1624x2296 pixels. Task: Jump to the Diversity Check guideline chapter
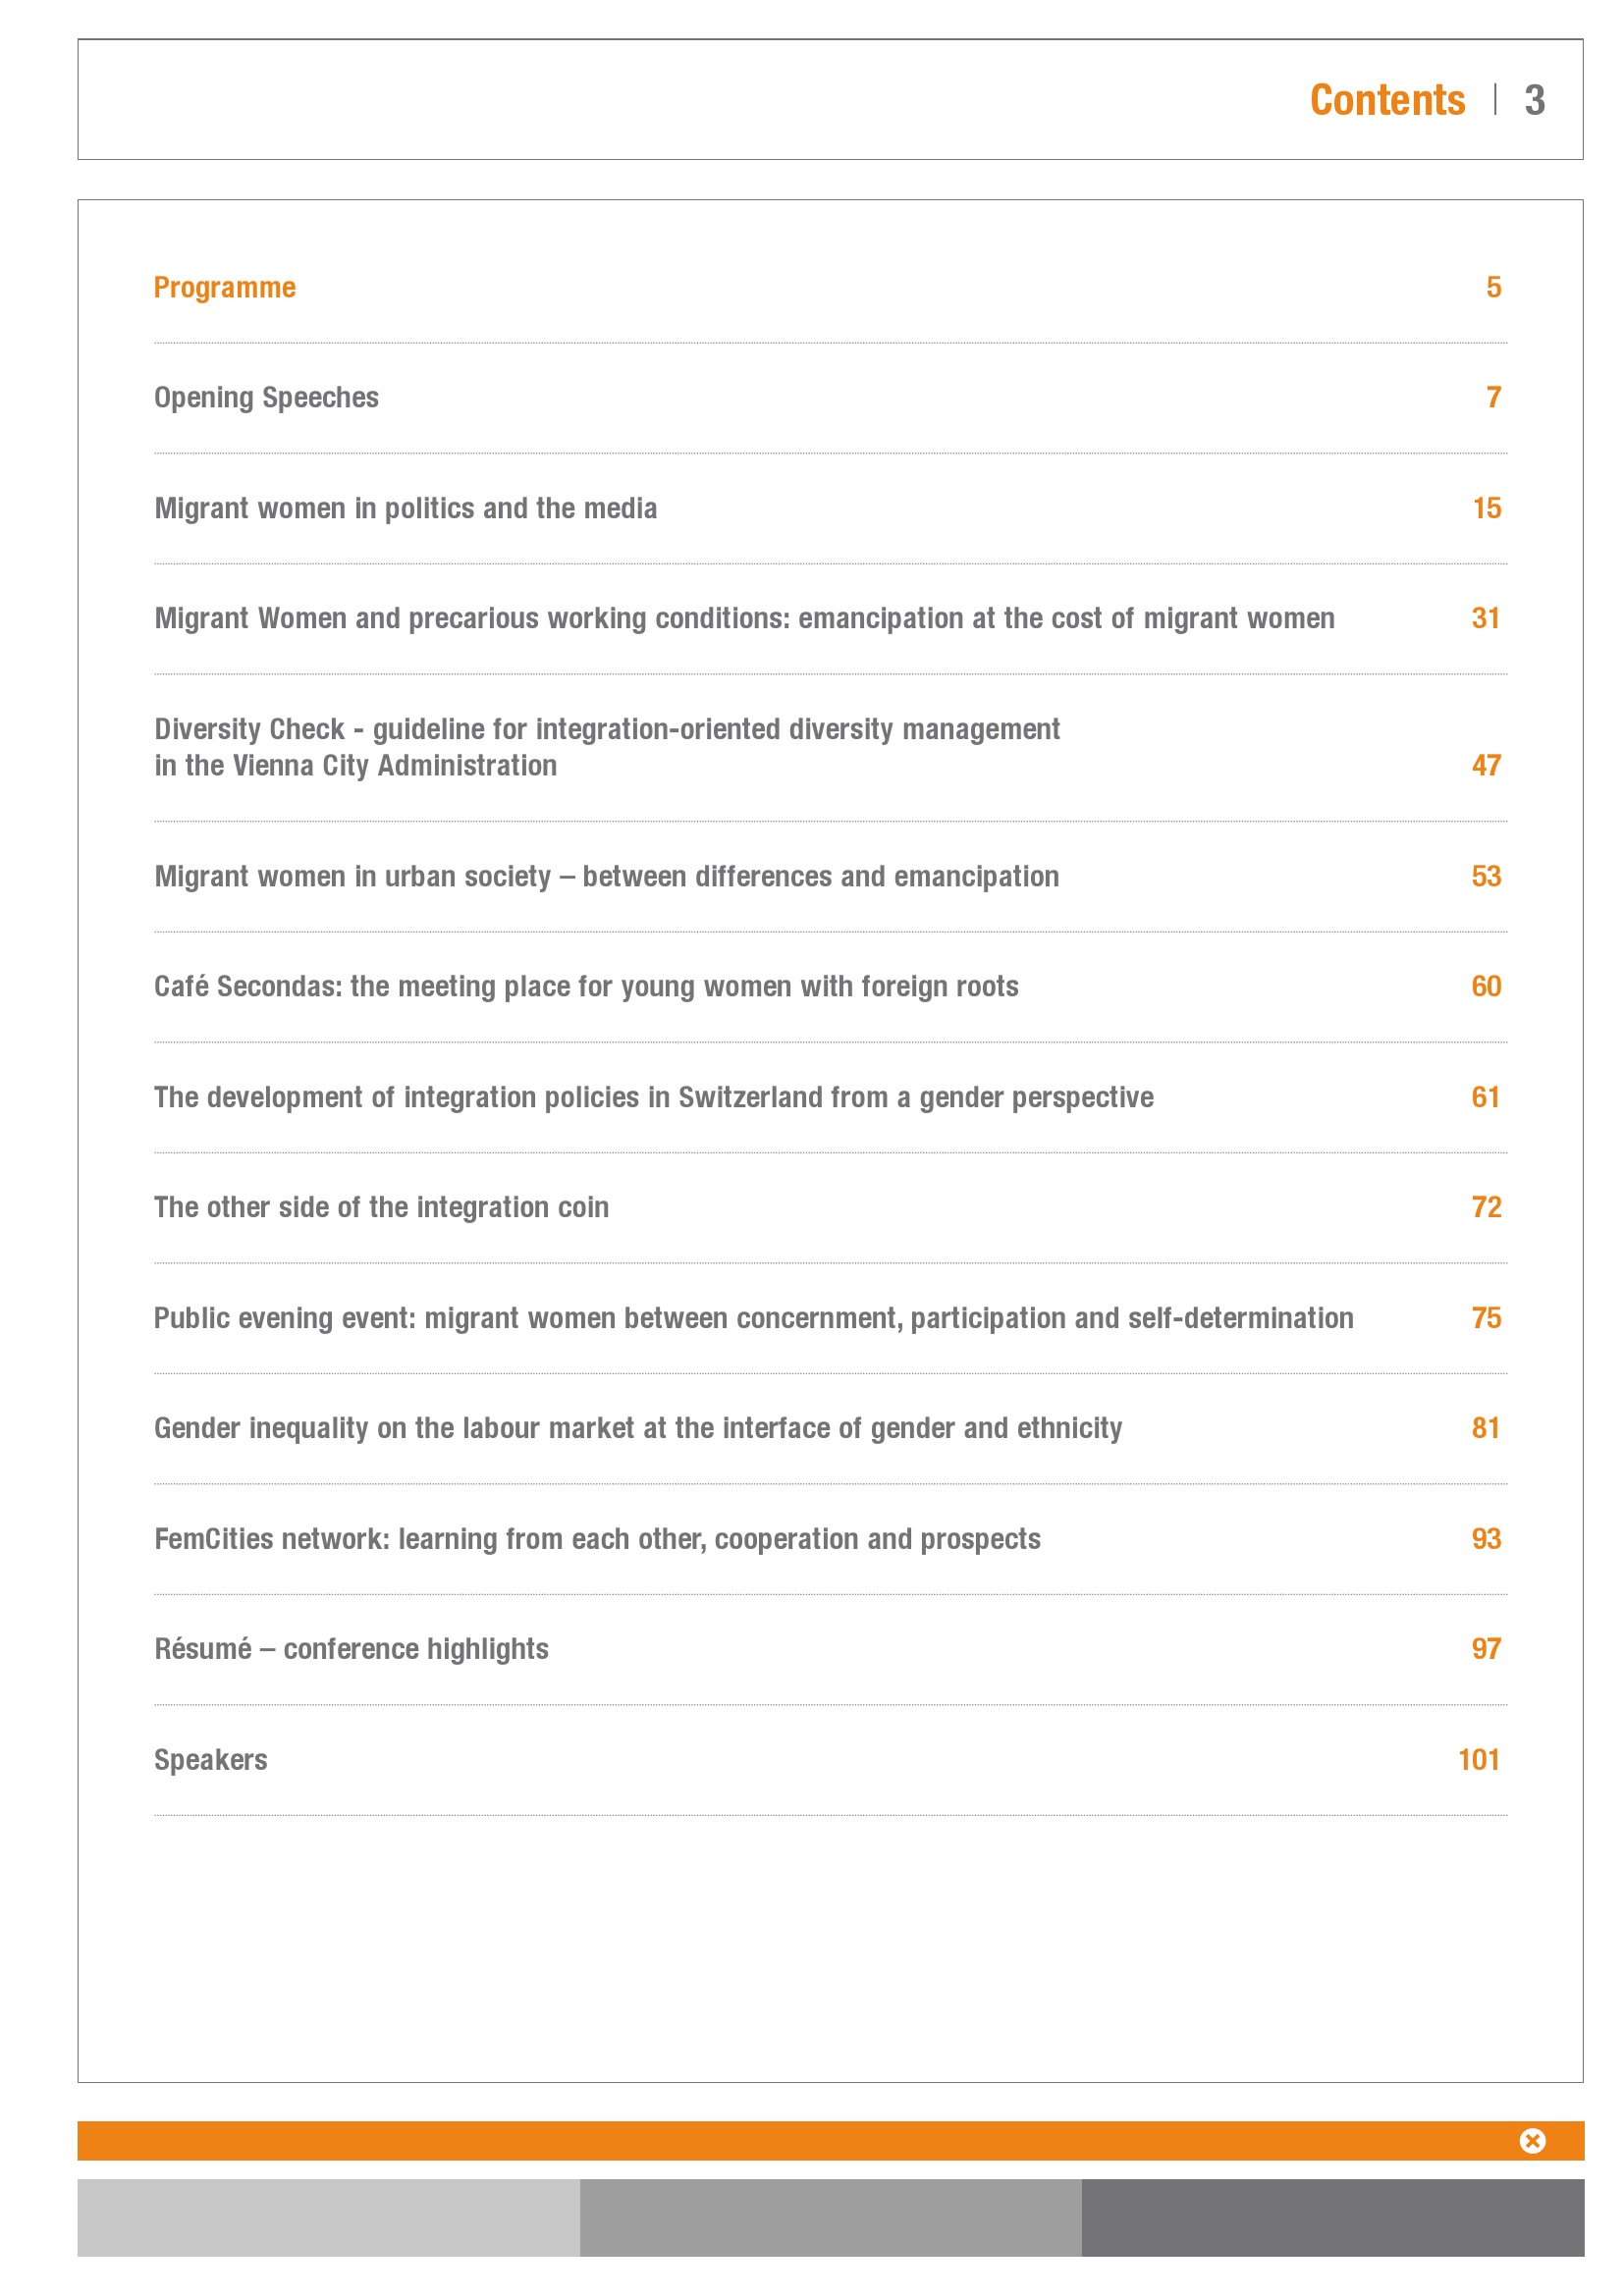[606, 747]
